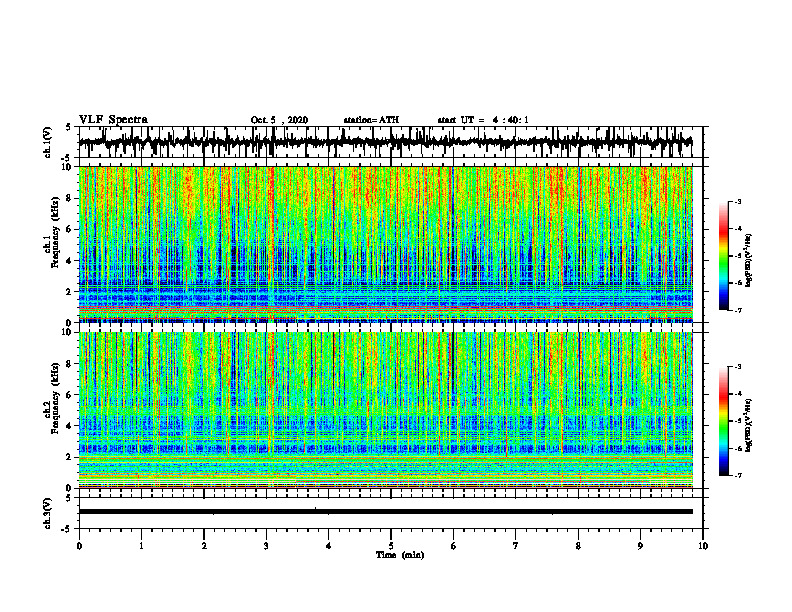Click the "ch.1(V)" waveform axis label
This screenshot has width=792, height=612.
pos(48,142)
